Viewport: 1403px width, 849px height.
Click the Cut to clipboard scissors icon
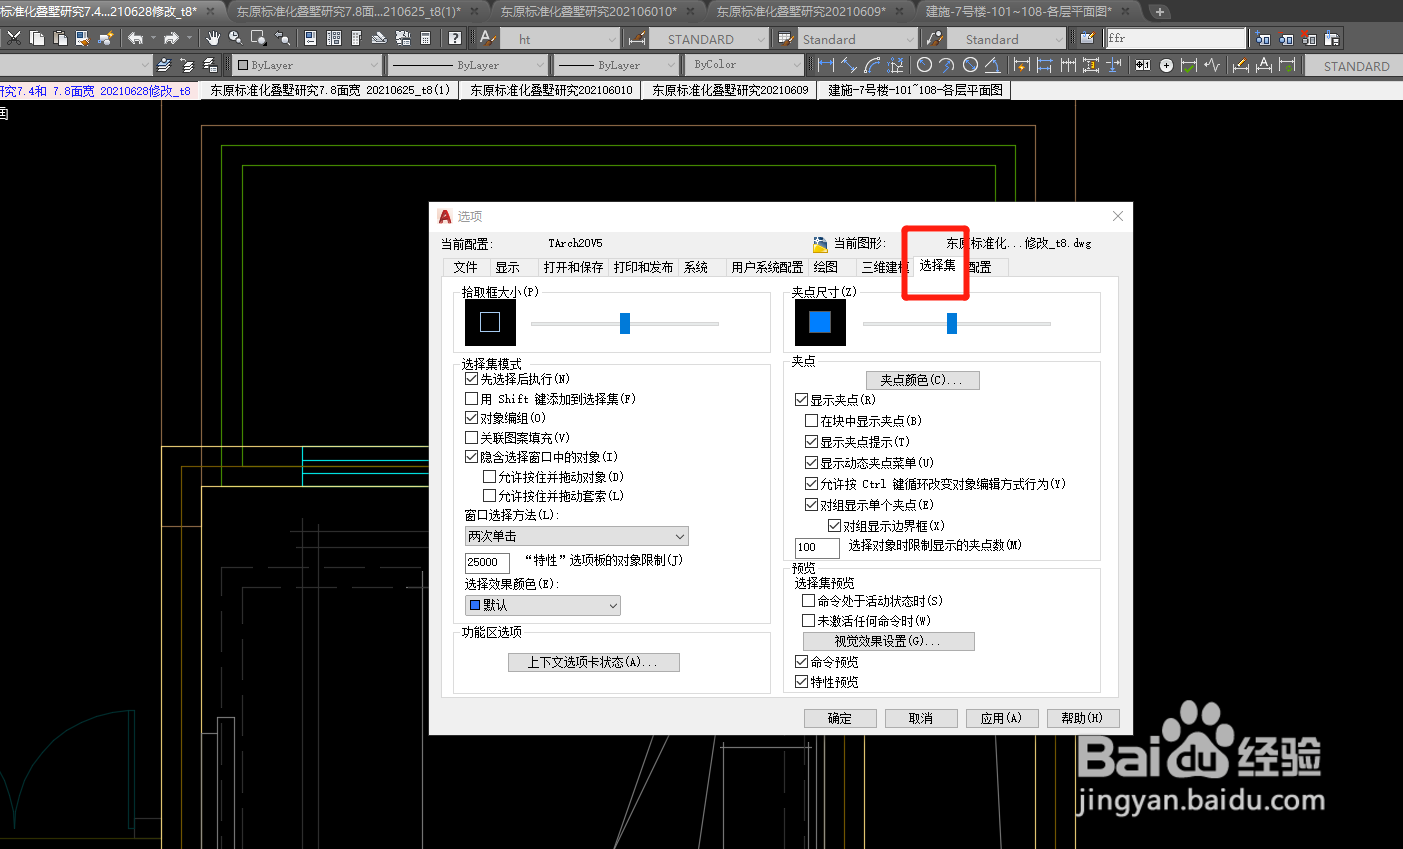(13, 37)
